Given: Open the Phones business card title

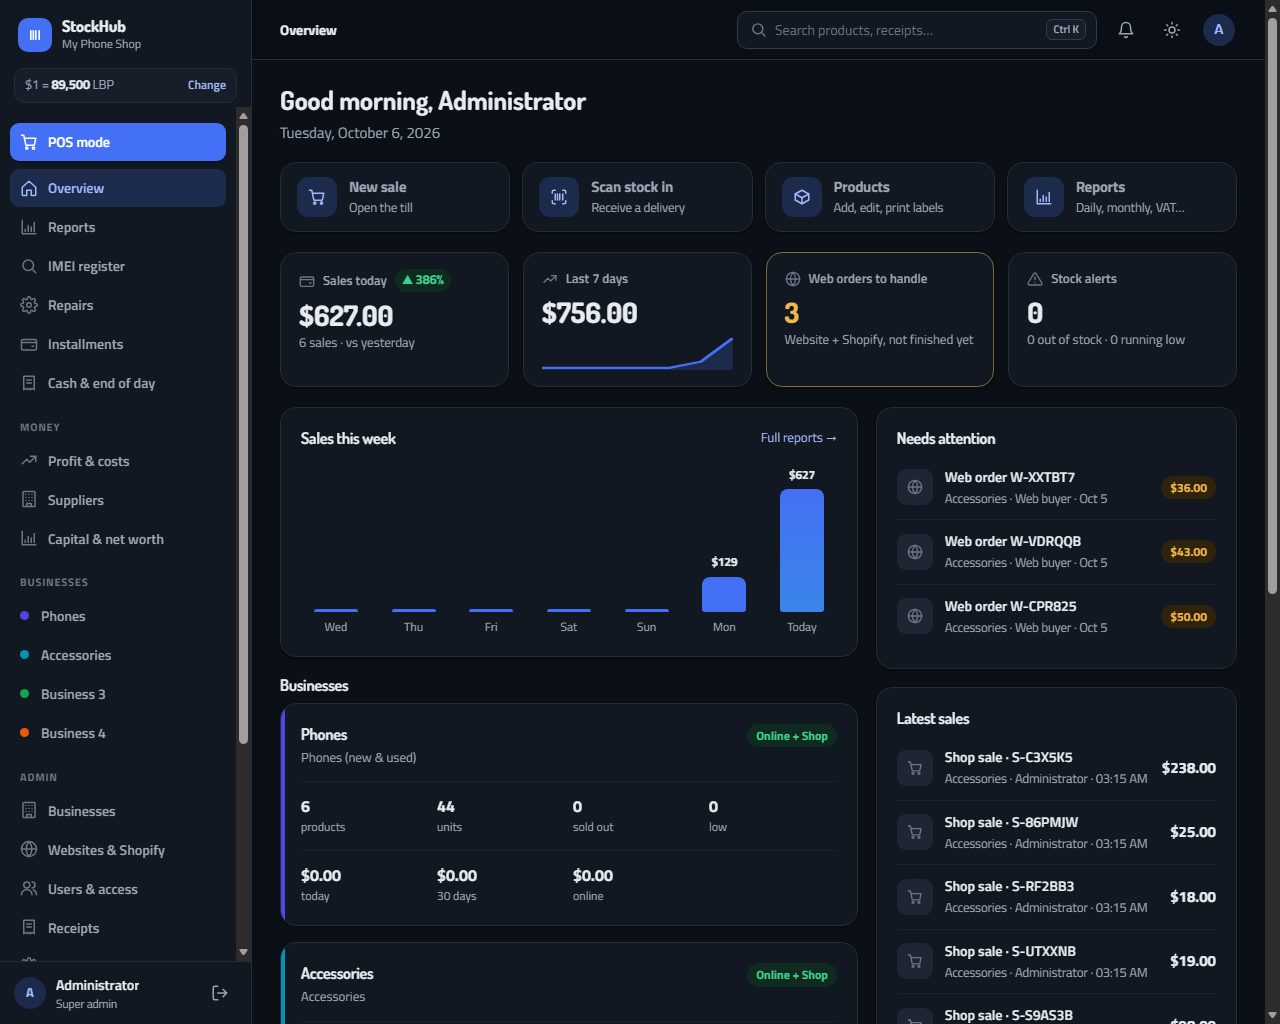Looking at the screenshot, I should pos(324,734).
